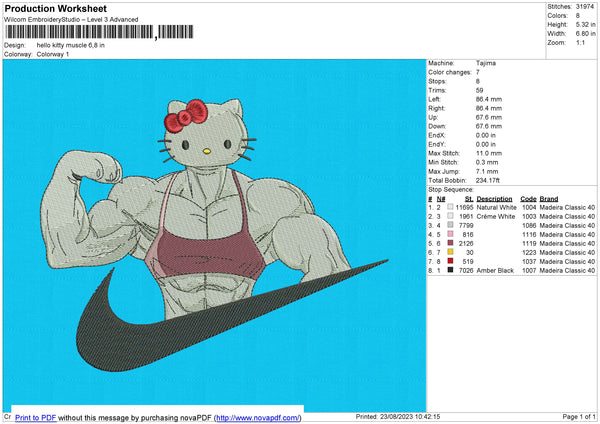The width and height of the screenshot is (600, 424).
Task: Click the red swatch for code 1037
Action: point(450,261)
